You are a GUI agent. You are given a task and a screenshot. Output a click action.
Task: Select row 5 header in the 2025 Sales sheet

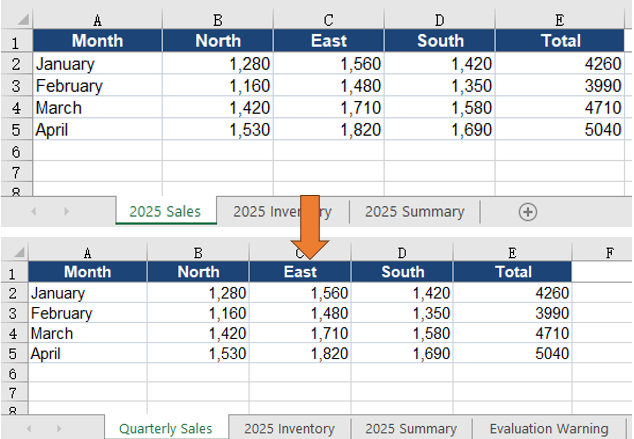[16, 129]
